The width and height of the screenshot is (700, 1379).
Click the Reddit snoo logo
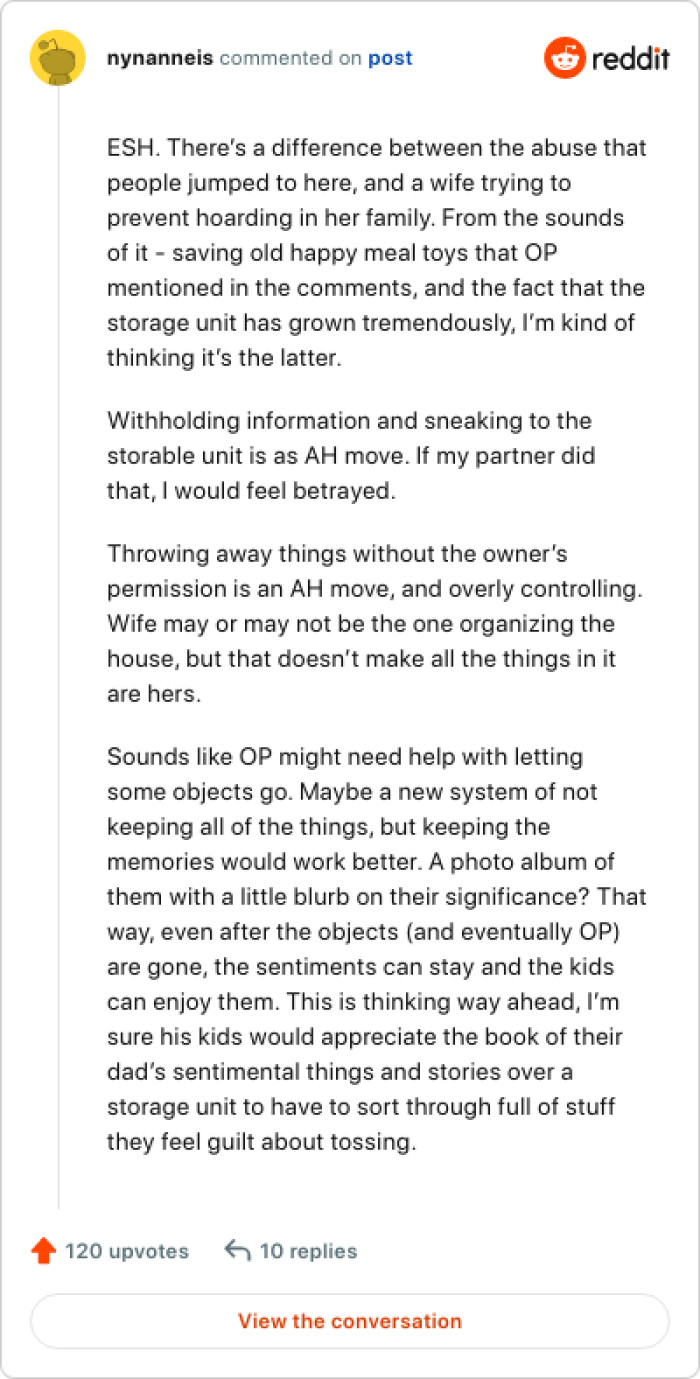coord(563,57)
